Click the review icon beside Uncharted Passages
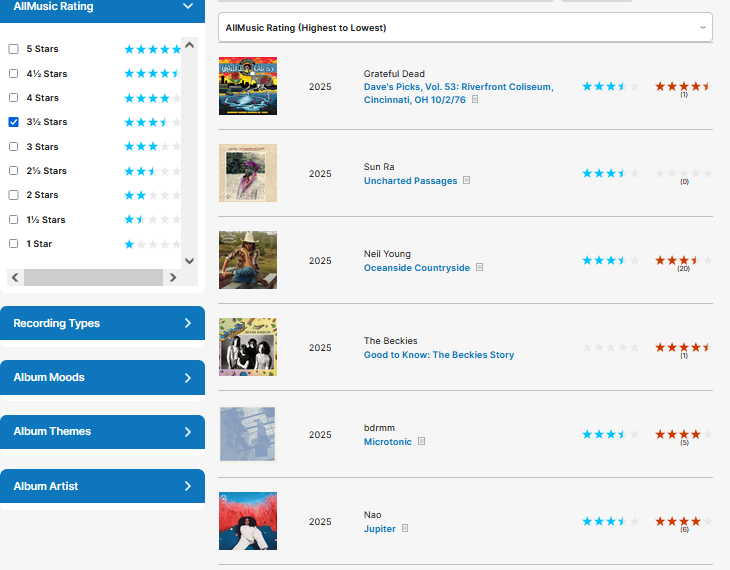This screenshot has width=730, height=570. point(467,181)
